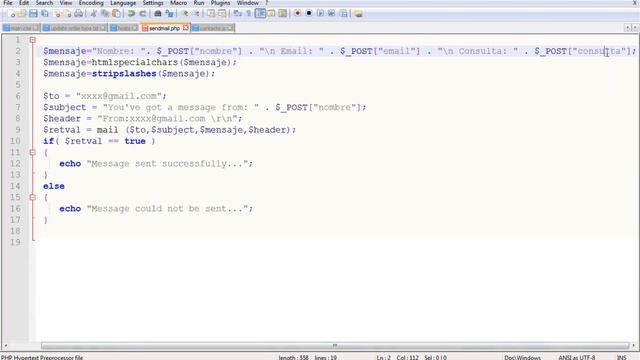Open the File menu
Viewport: 640px width, 360px height.
coord(7,3)
